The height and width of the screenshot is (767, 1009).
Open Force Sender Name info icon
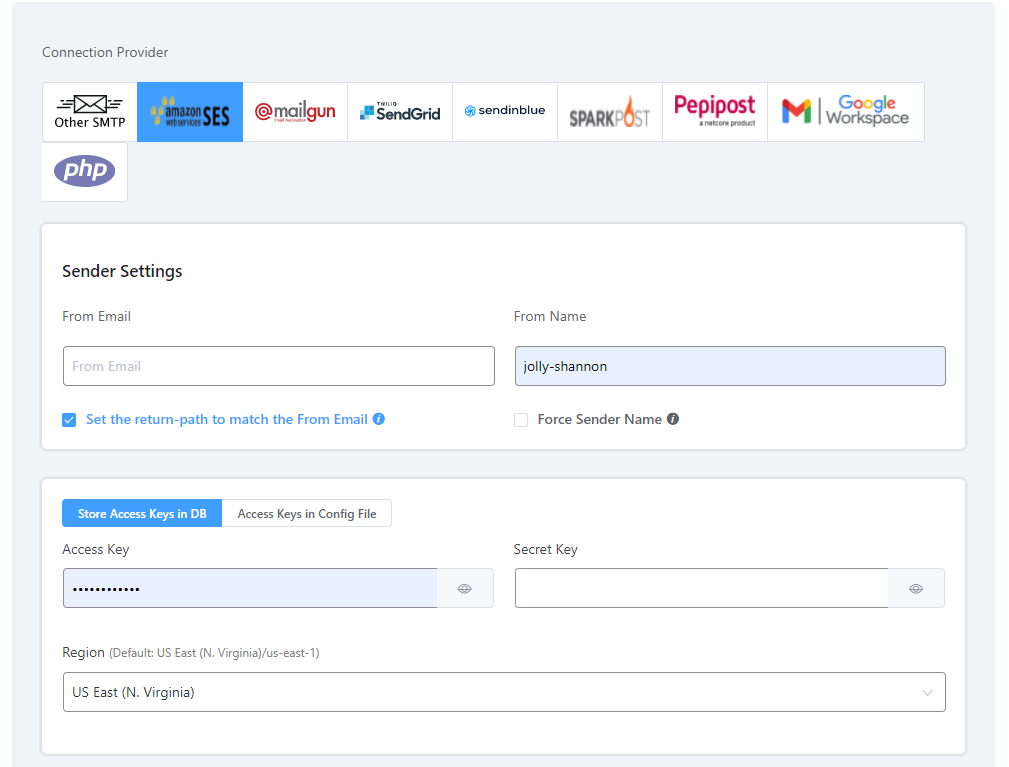click(673, 419)
